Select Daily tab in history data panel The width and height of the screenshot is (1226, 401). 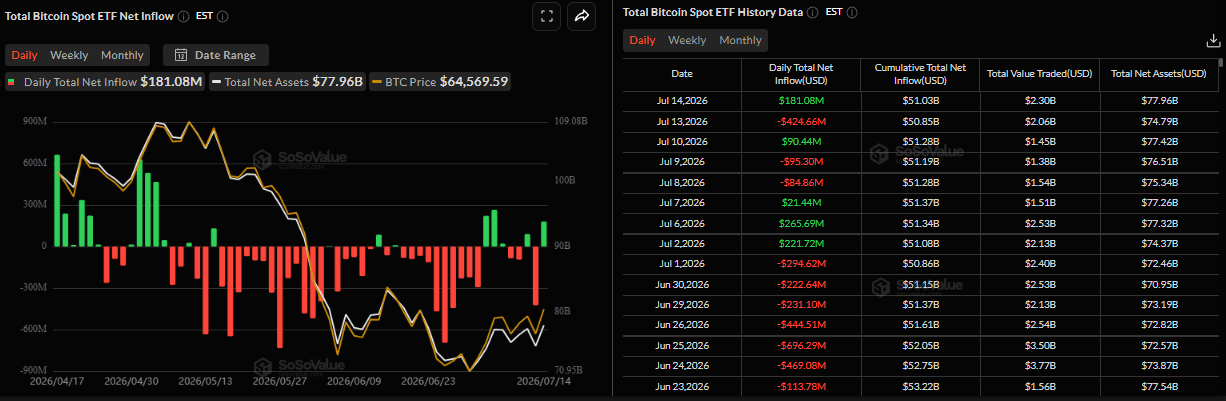(x=642, y=40)
